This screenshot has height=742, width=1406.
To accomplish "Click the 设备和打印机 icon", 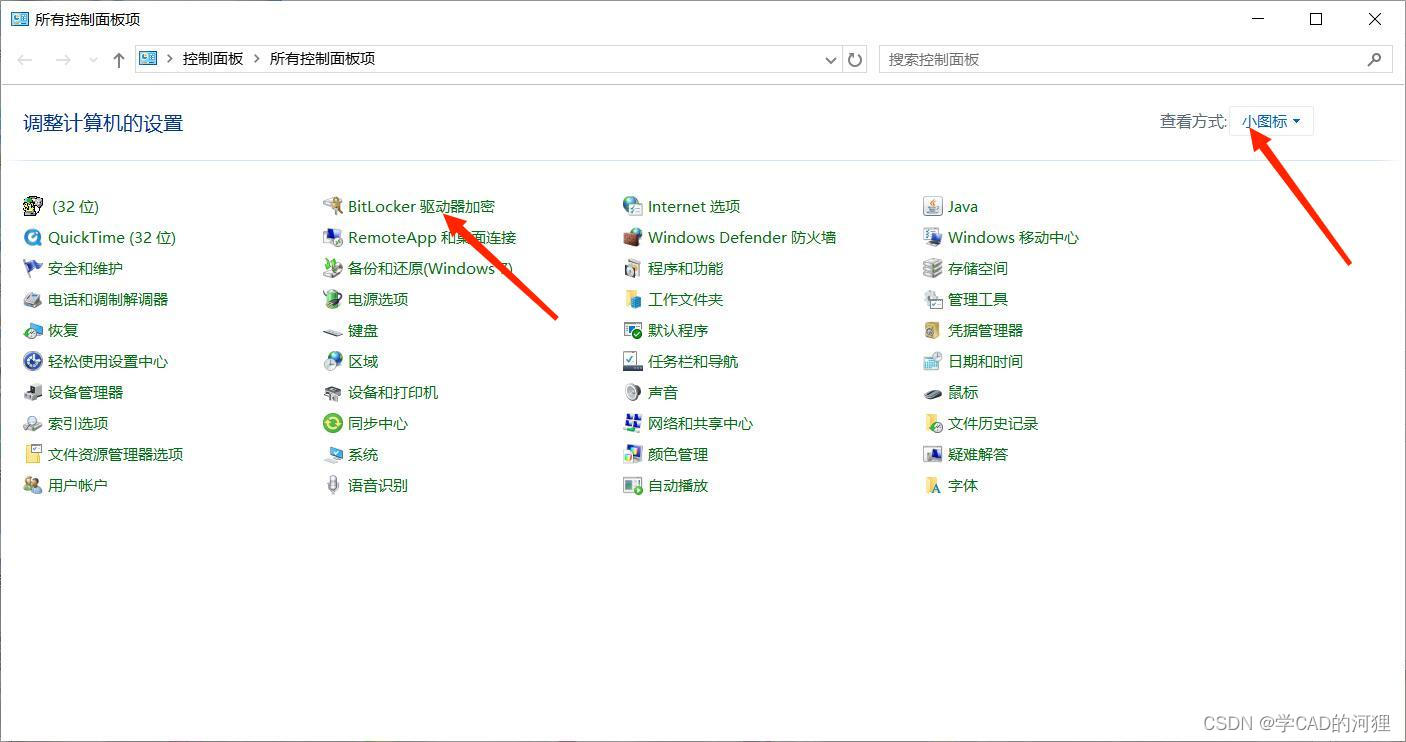I will click(333, 392).
